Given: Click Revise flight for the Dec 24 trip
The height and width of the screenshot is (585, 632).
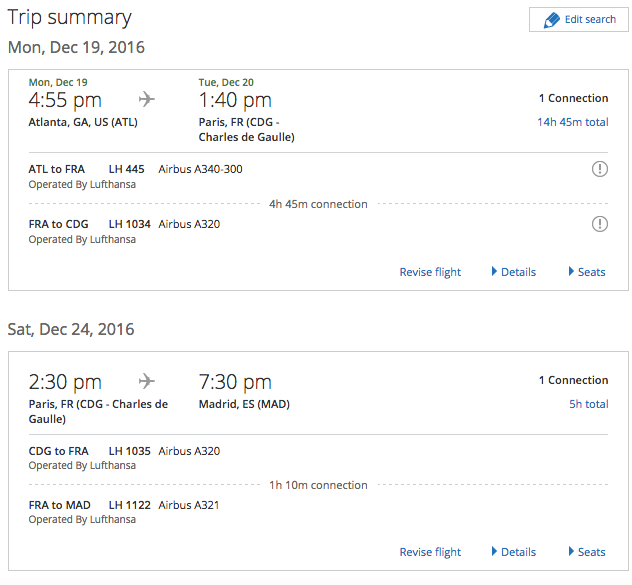Looking at the screenshot, I should pyautogui.click(x=430, y=552).
